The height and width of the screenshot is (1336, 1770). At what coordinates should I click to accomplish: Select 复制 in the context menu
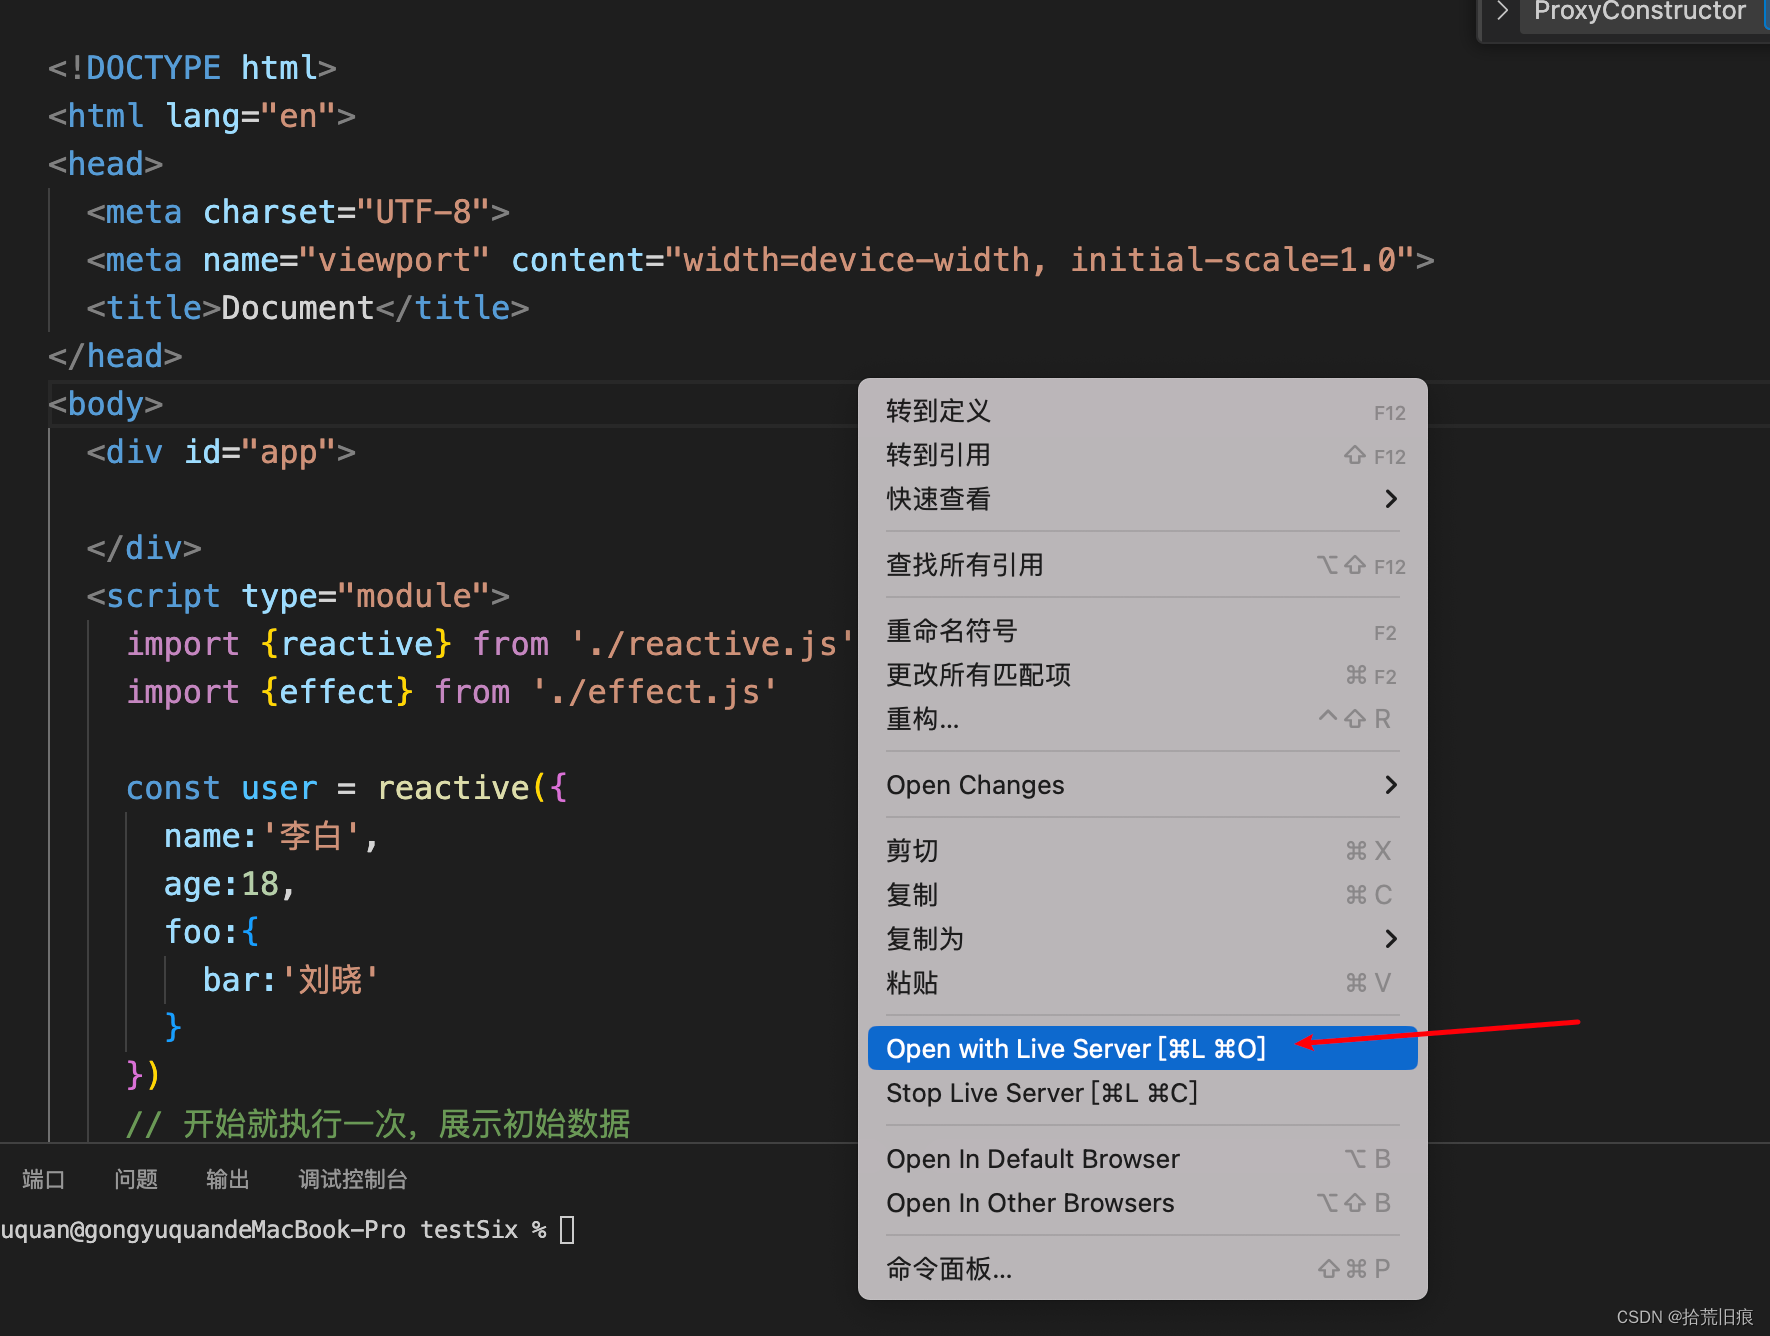[1142, 895]
